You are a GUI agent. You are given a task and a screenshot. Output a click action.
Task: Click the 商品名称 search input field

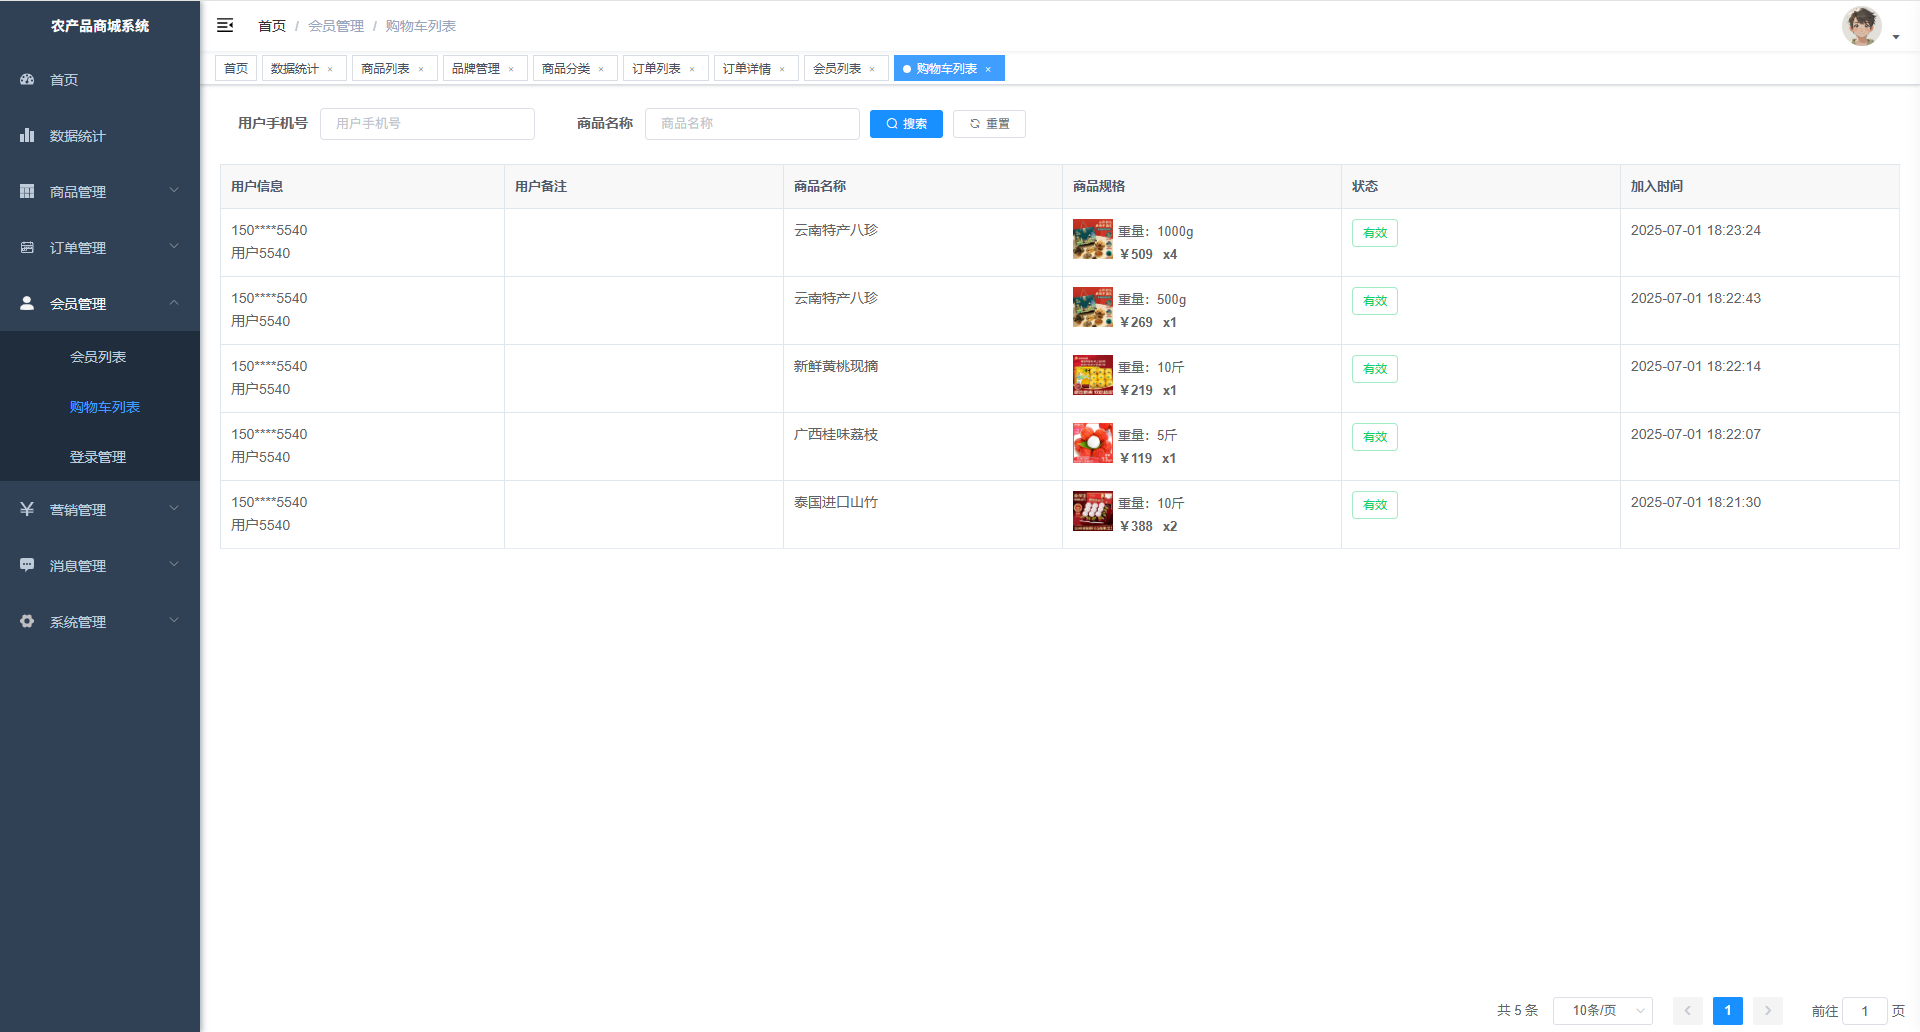(752, 124)
